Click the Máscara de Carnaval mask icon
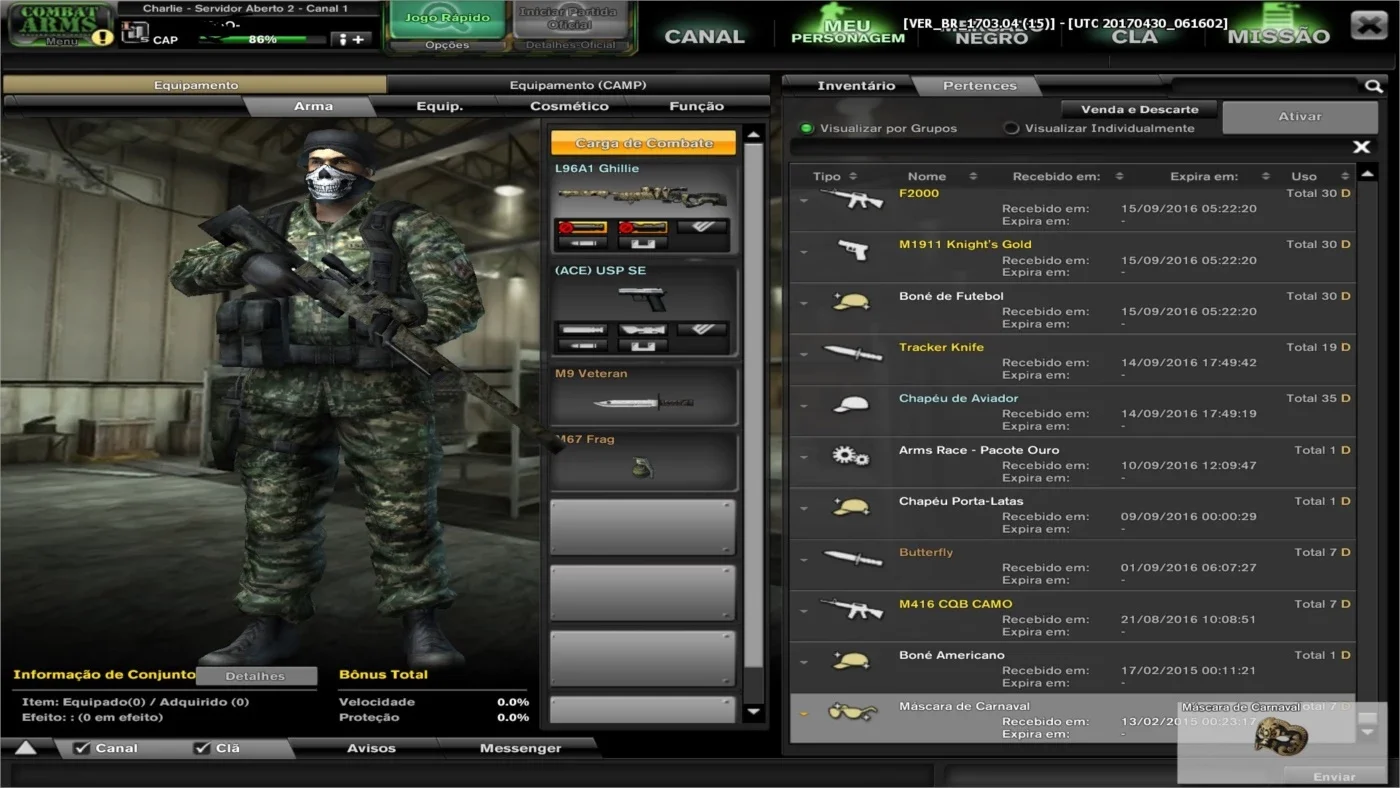Image resolution: width=1400 pixels, height=788 pixels. (852, 712)
